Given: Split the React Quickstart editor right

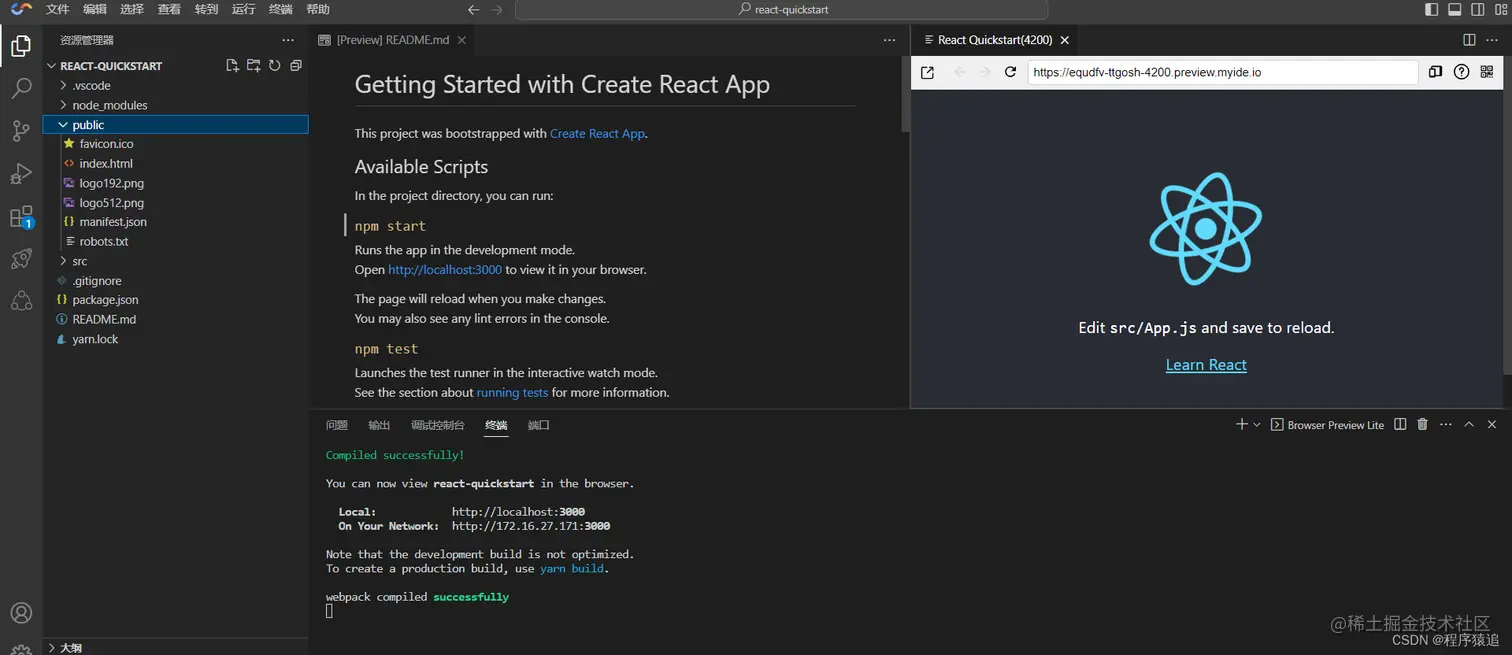Looking at the screenshot, I should tap(1469, 40).
